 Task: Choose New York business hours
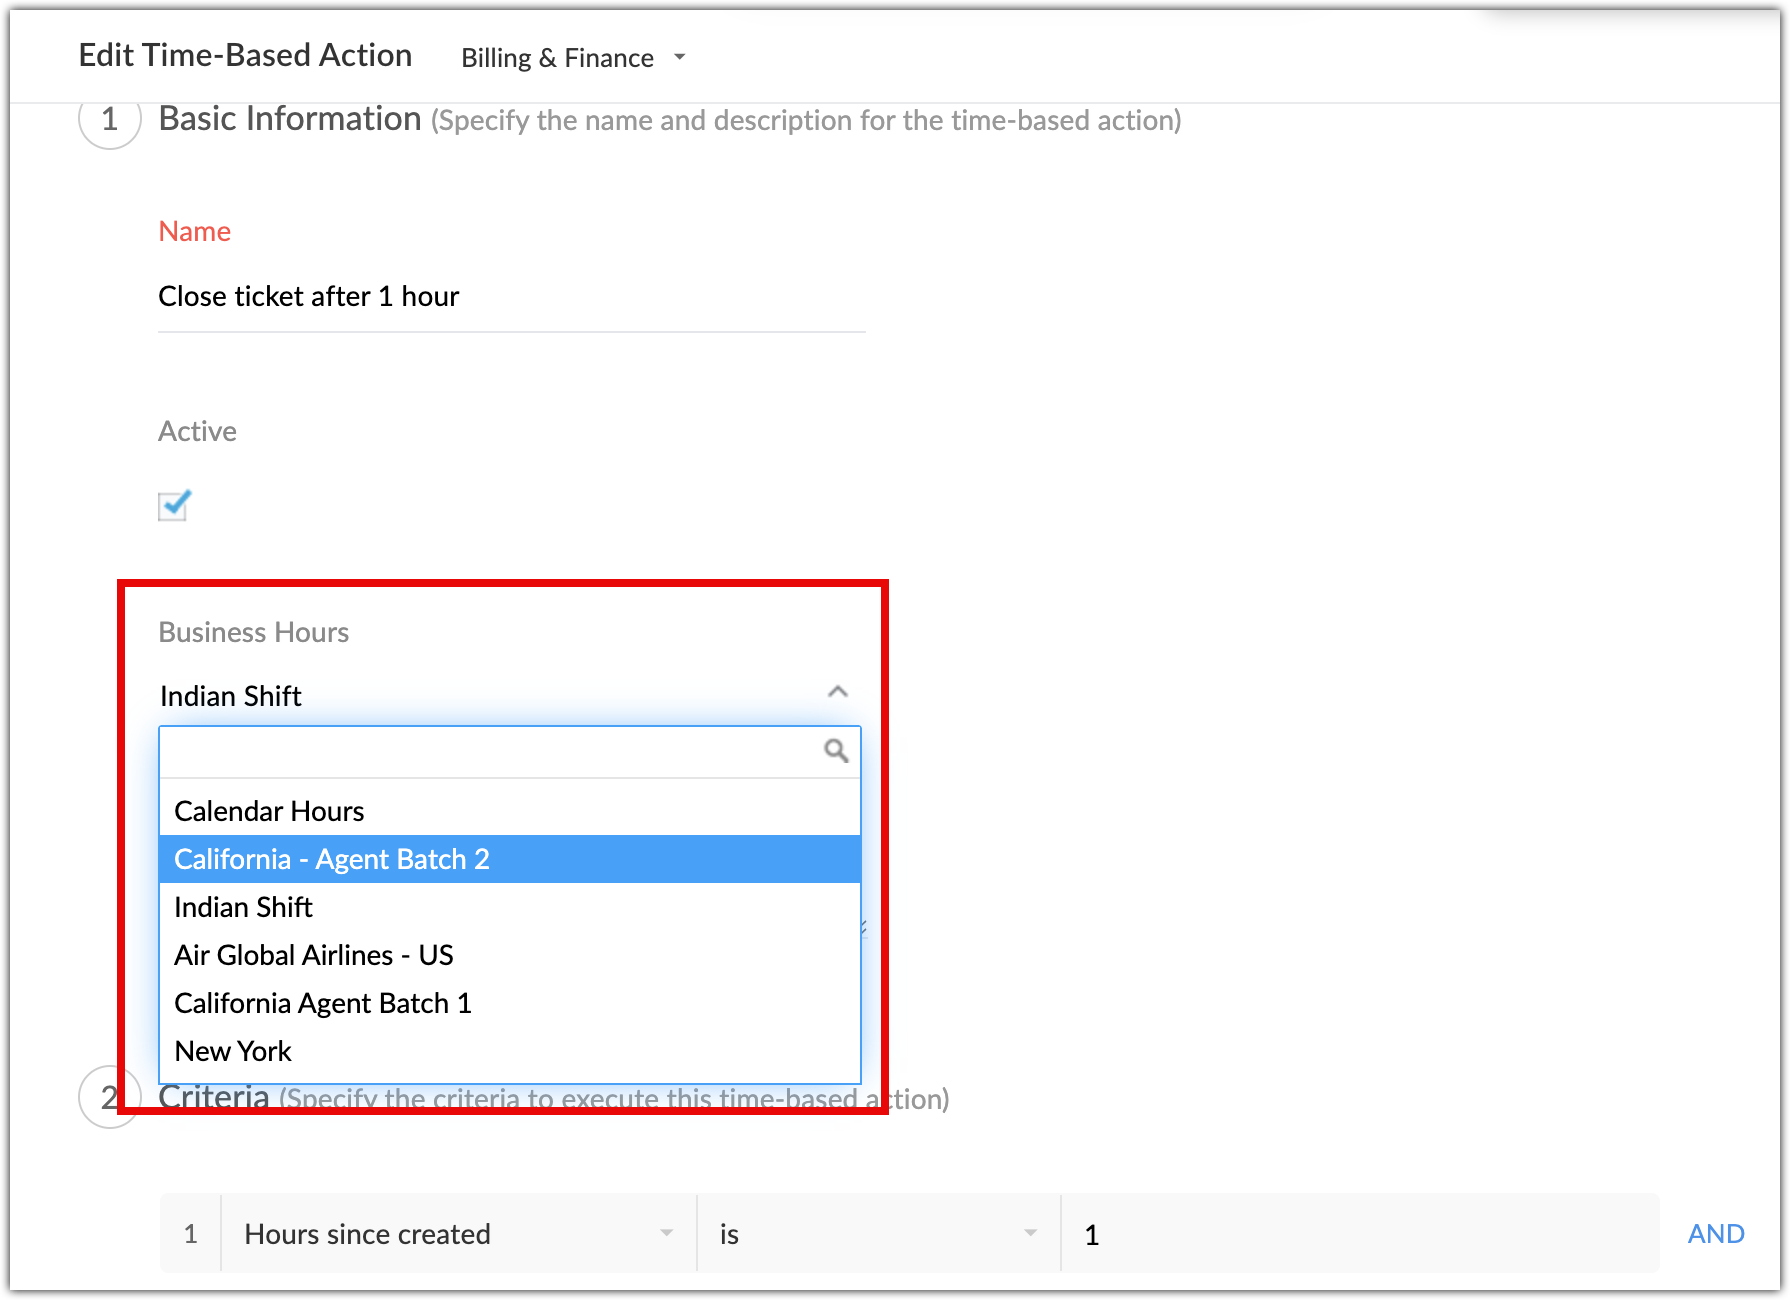pos(233,1051)
